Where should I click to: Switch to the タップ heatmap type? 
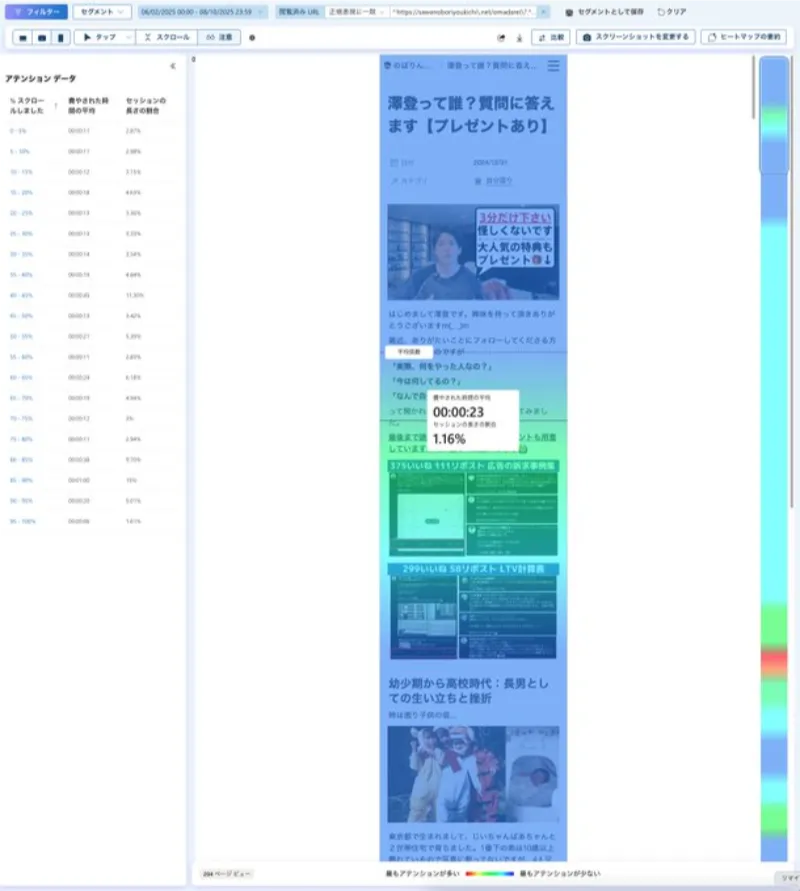click(100, 38)
